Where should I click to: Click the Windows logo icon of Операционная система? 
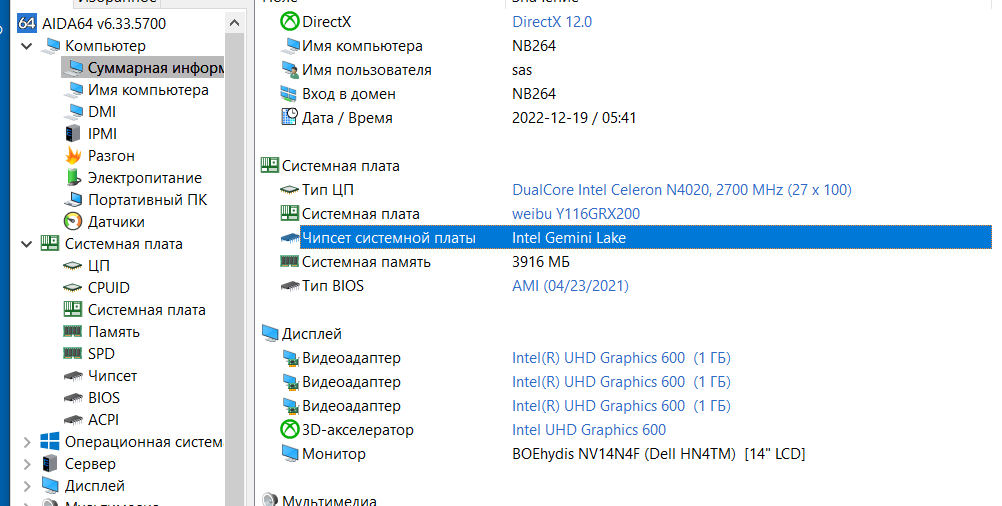point(50,442)
